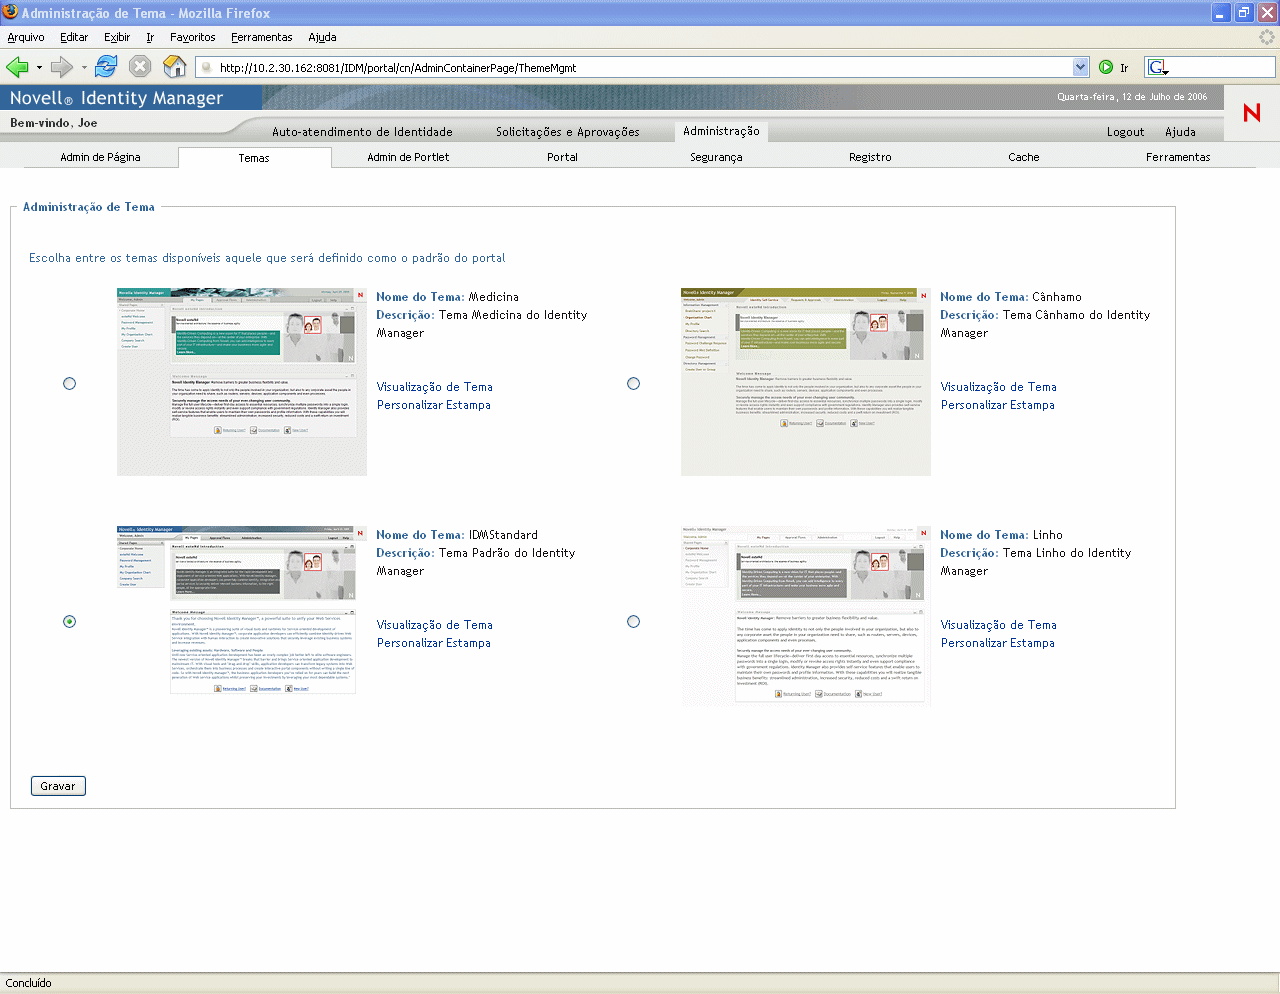Click the Ajuda link next to Logout
The image size is (1280, 994).
1180,132
